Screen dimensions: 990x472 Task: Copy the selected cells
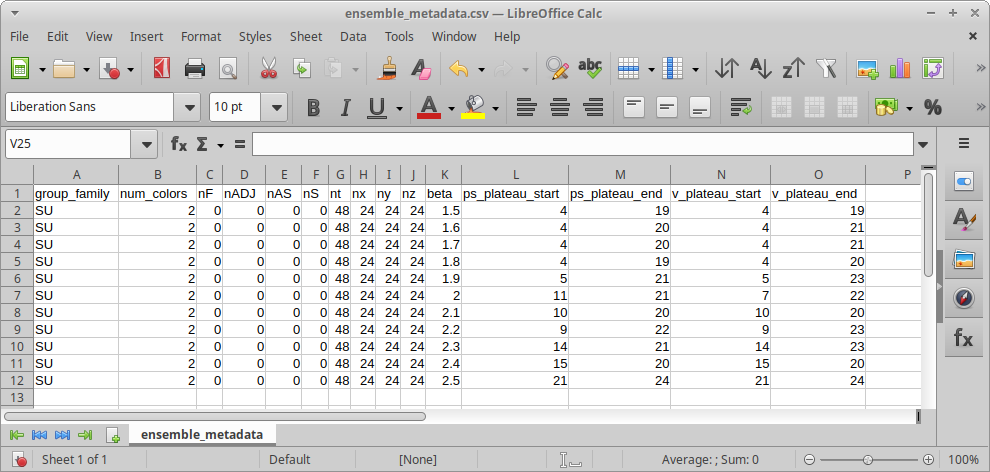302,68
